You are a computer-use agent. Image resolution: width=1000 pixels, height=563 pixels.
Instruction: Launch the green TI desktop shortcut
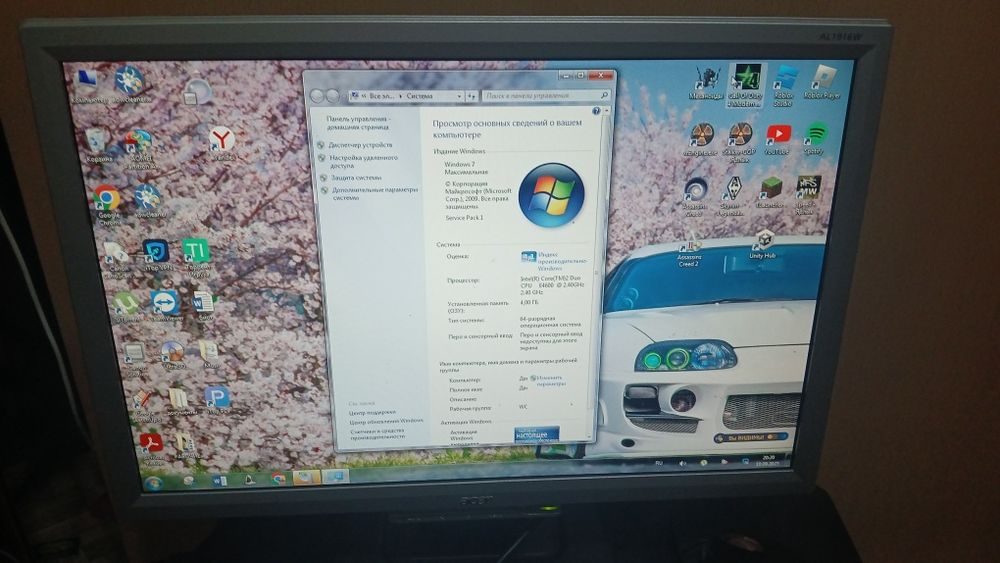click(196, 256)
